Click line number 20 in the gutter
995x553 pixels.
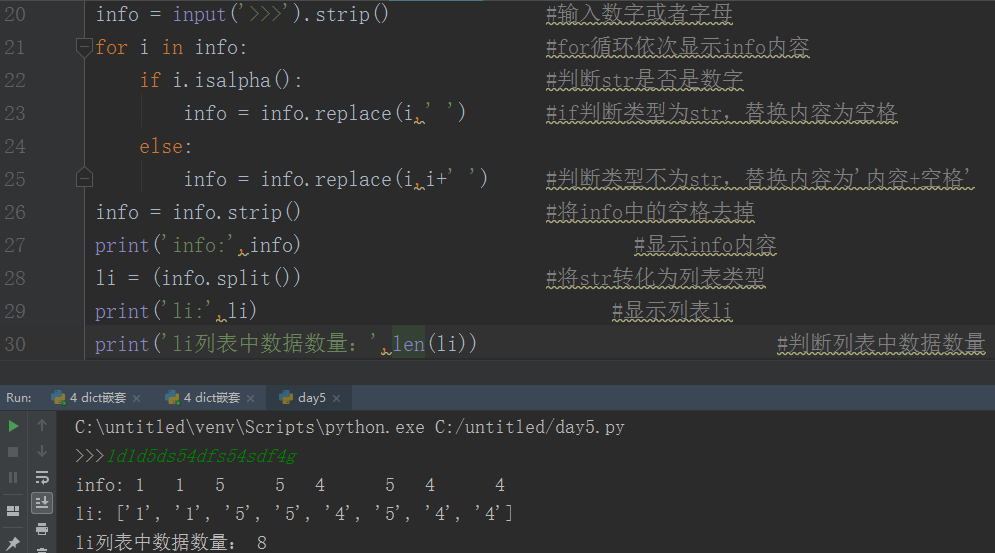pyautogui.click(x=15, y=14)
